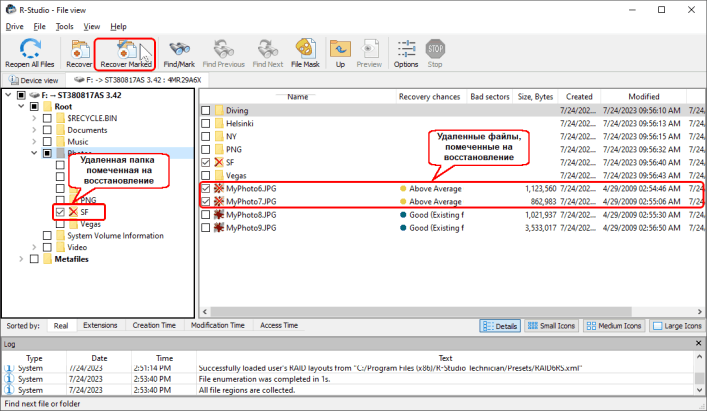Image resolution: width=707 pixels, height=411 pixels.
Task: Click the file list horizontal scrollbar
Action: tap(421, 311)
